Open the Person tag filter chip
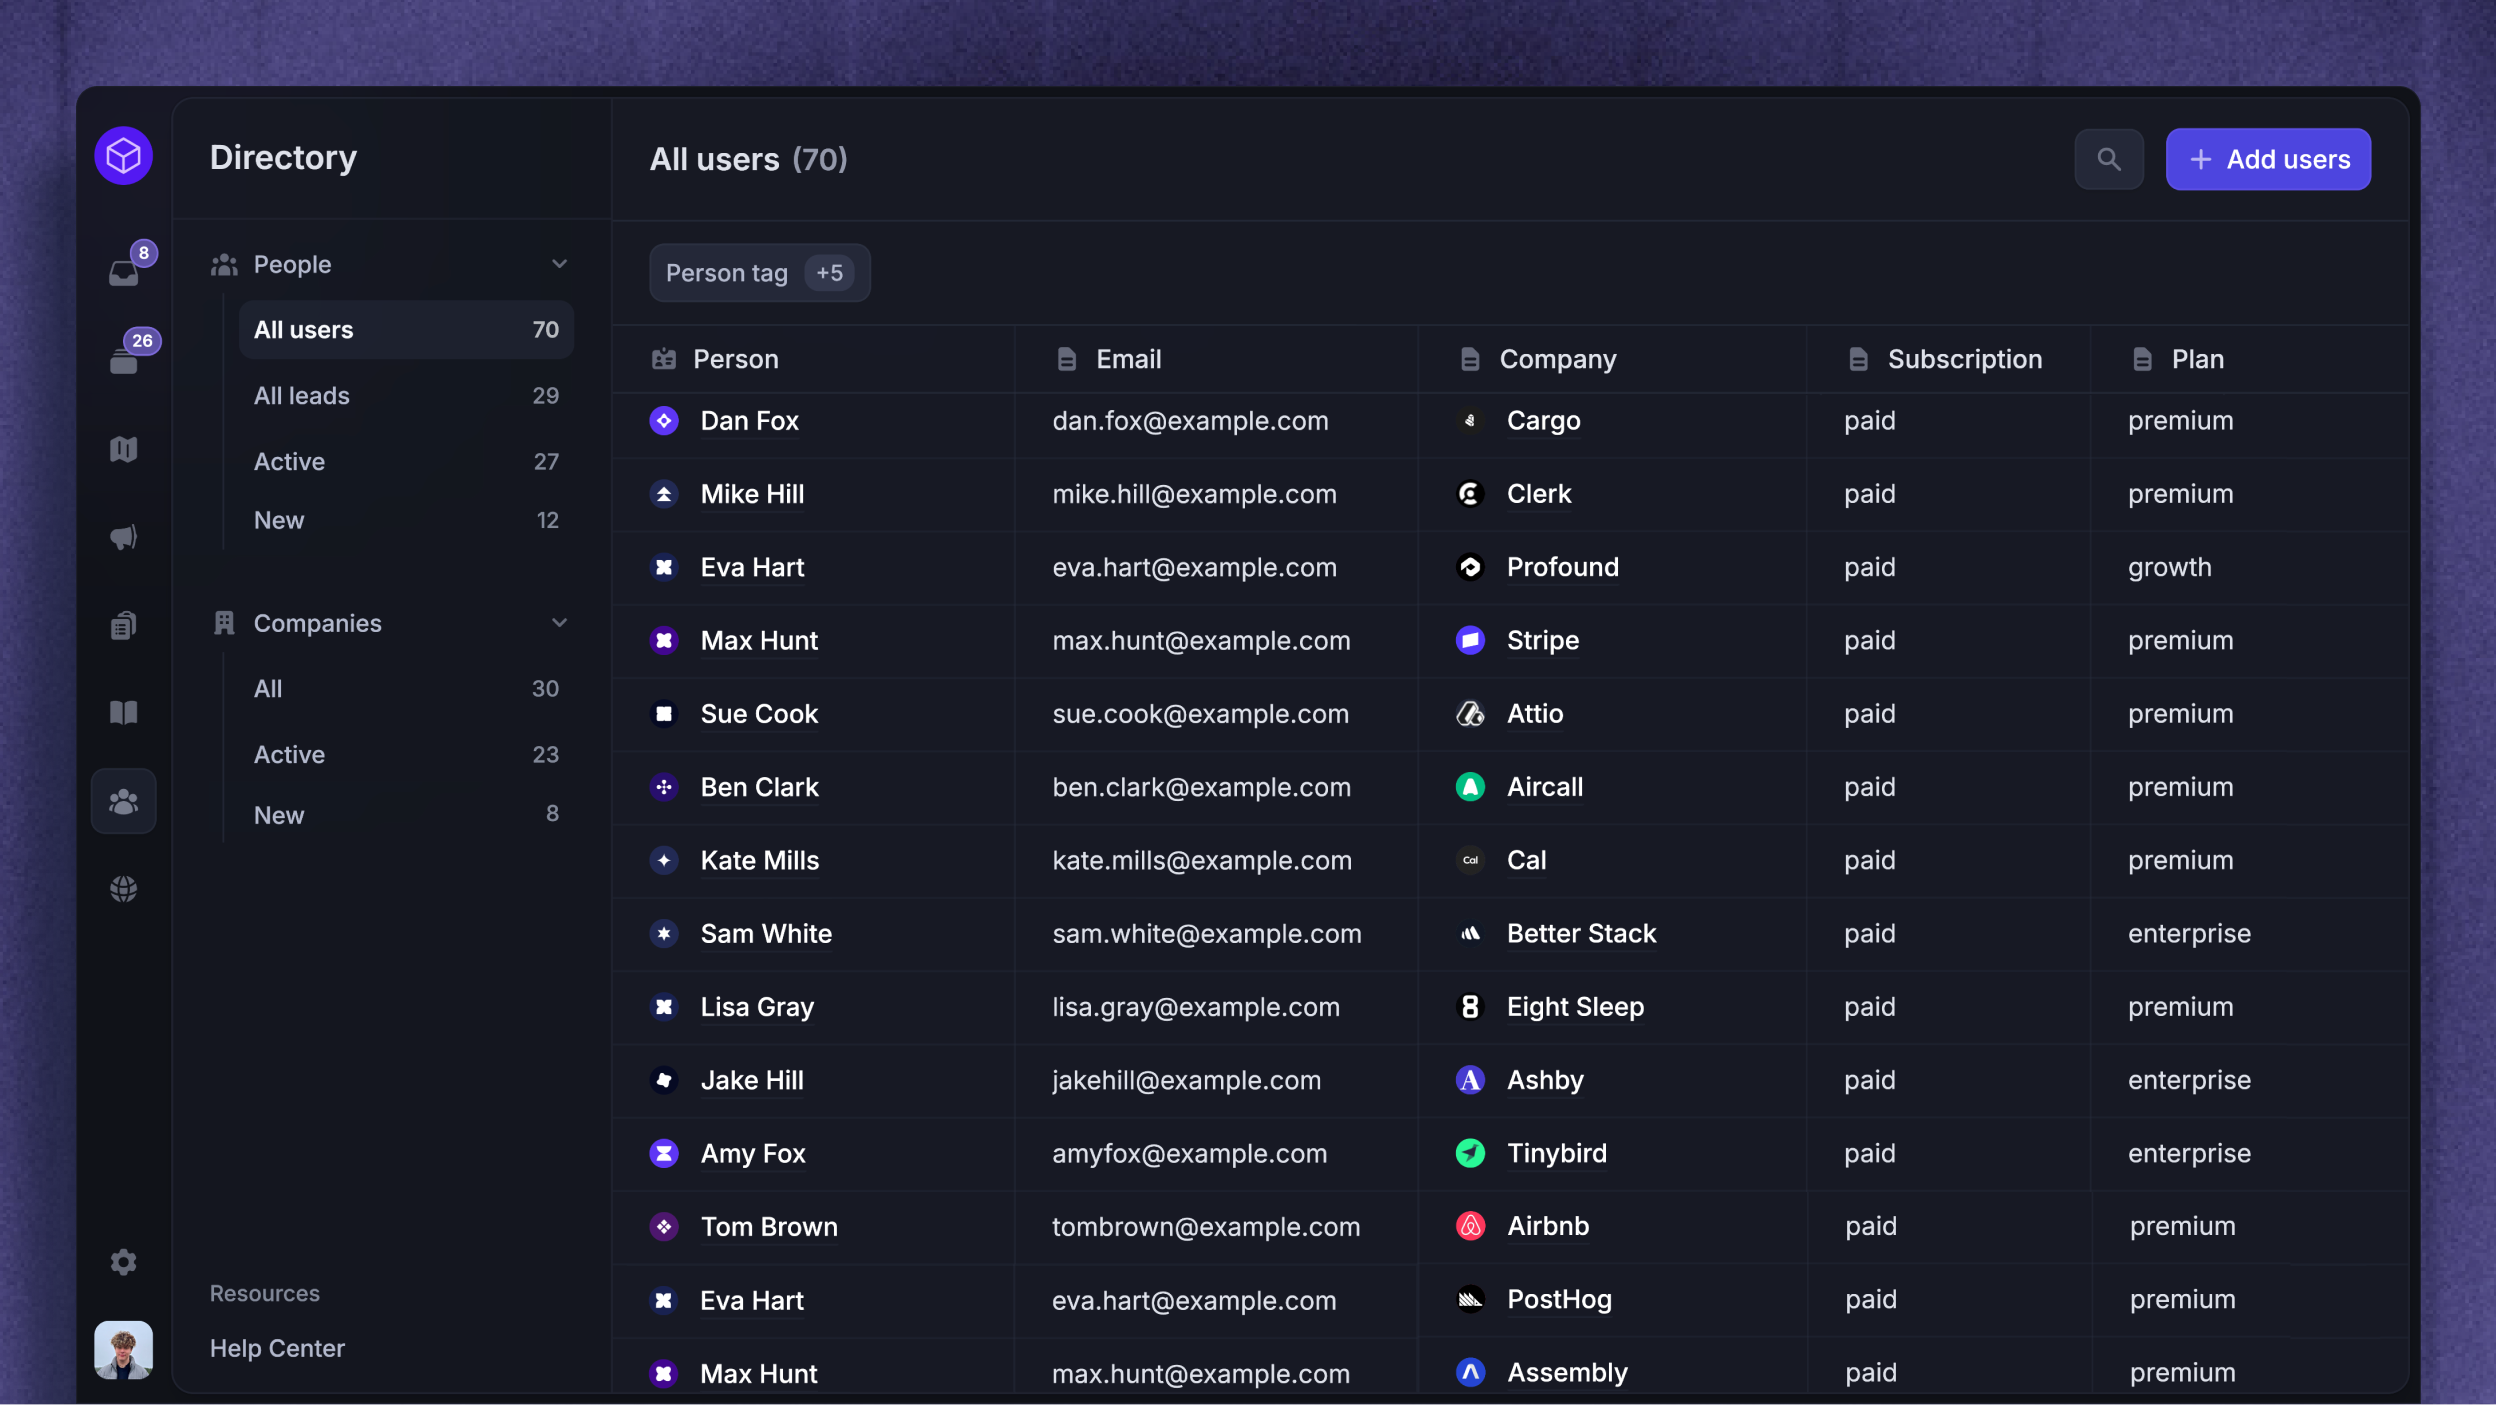Screen dimensions: 2496x1405 (x=760, y=273)
